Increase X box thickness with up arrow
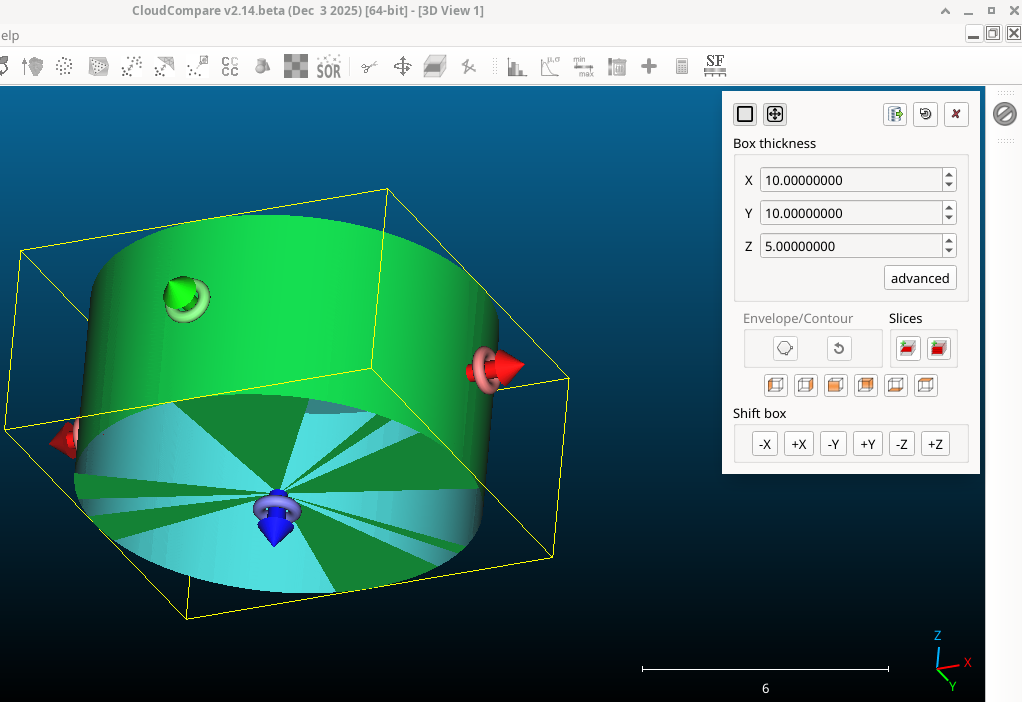Image resolution: width=1022 pixels, height=702 pixels. pyautogui.click(x=948, y=175)
